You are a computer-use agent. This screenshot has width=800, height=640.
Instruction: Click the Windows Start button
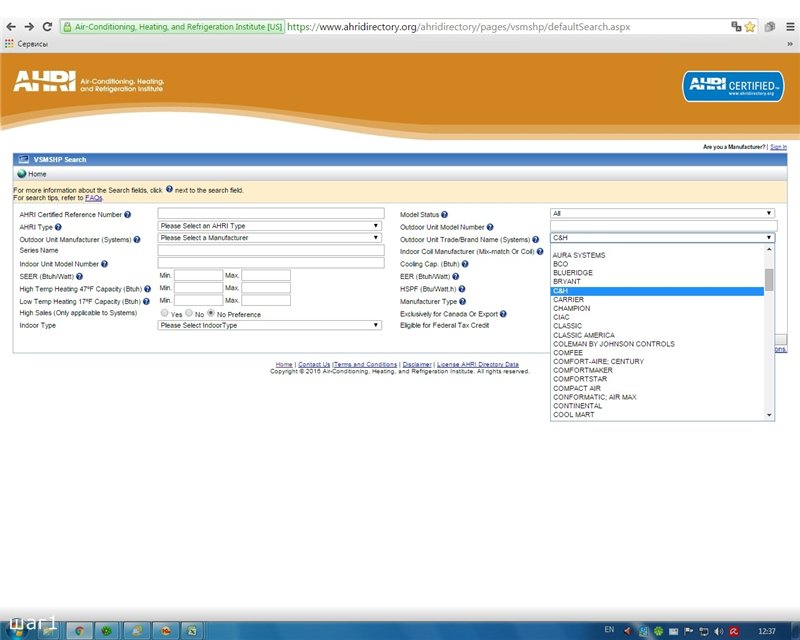coord(15,631)
